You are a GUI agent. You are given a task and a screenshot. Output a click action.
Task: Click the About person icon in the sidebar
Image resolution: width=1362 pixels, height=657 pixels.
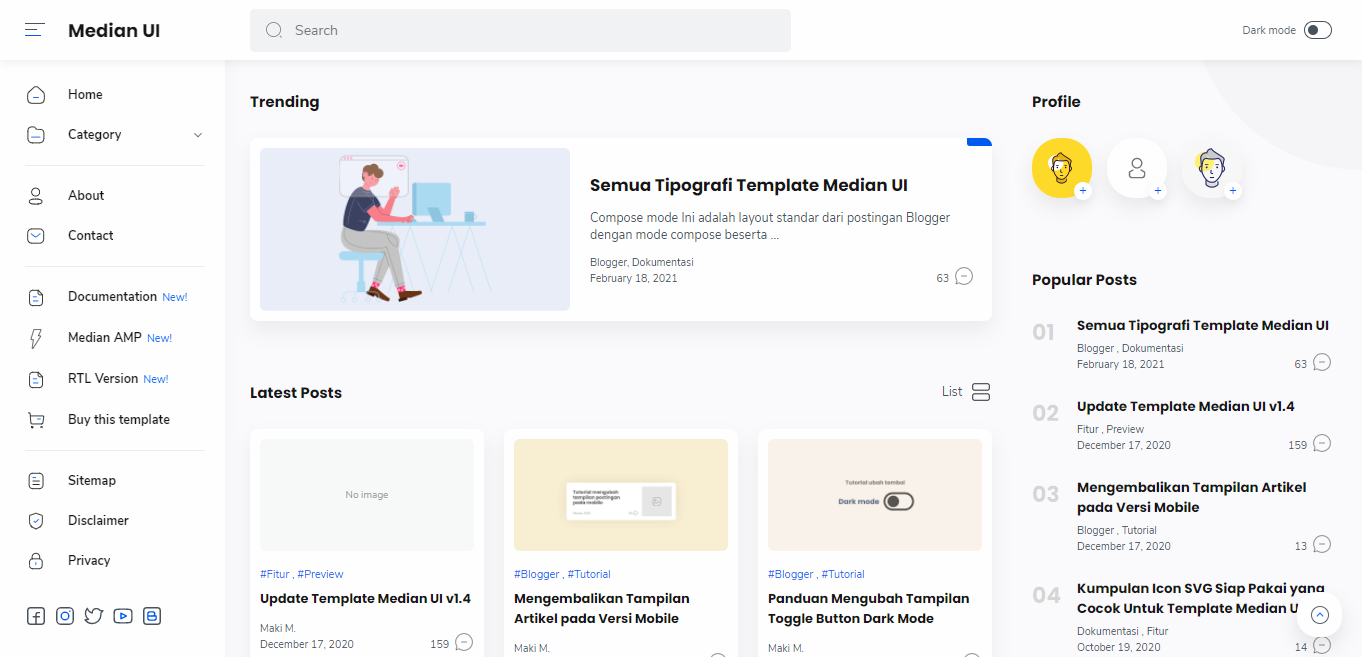(x=36, y=196)
